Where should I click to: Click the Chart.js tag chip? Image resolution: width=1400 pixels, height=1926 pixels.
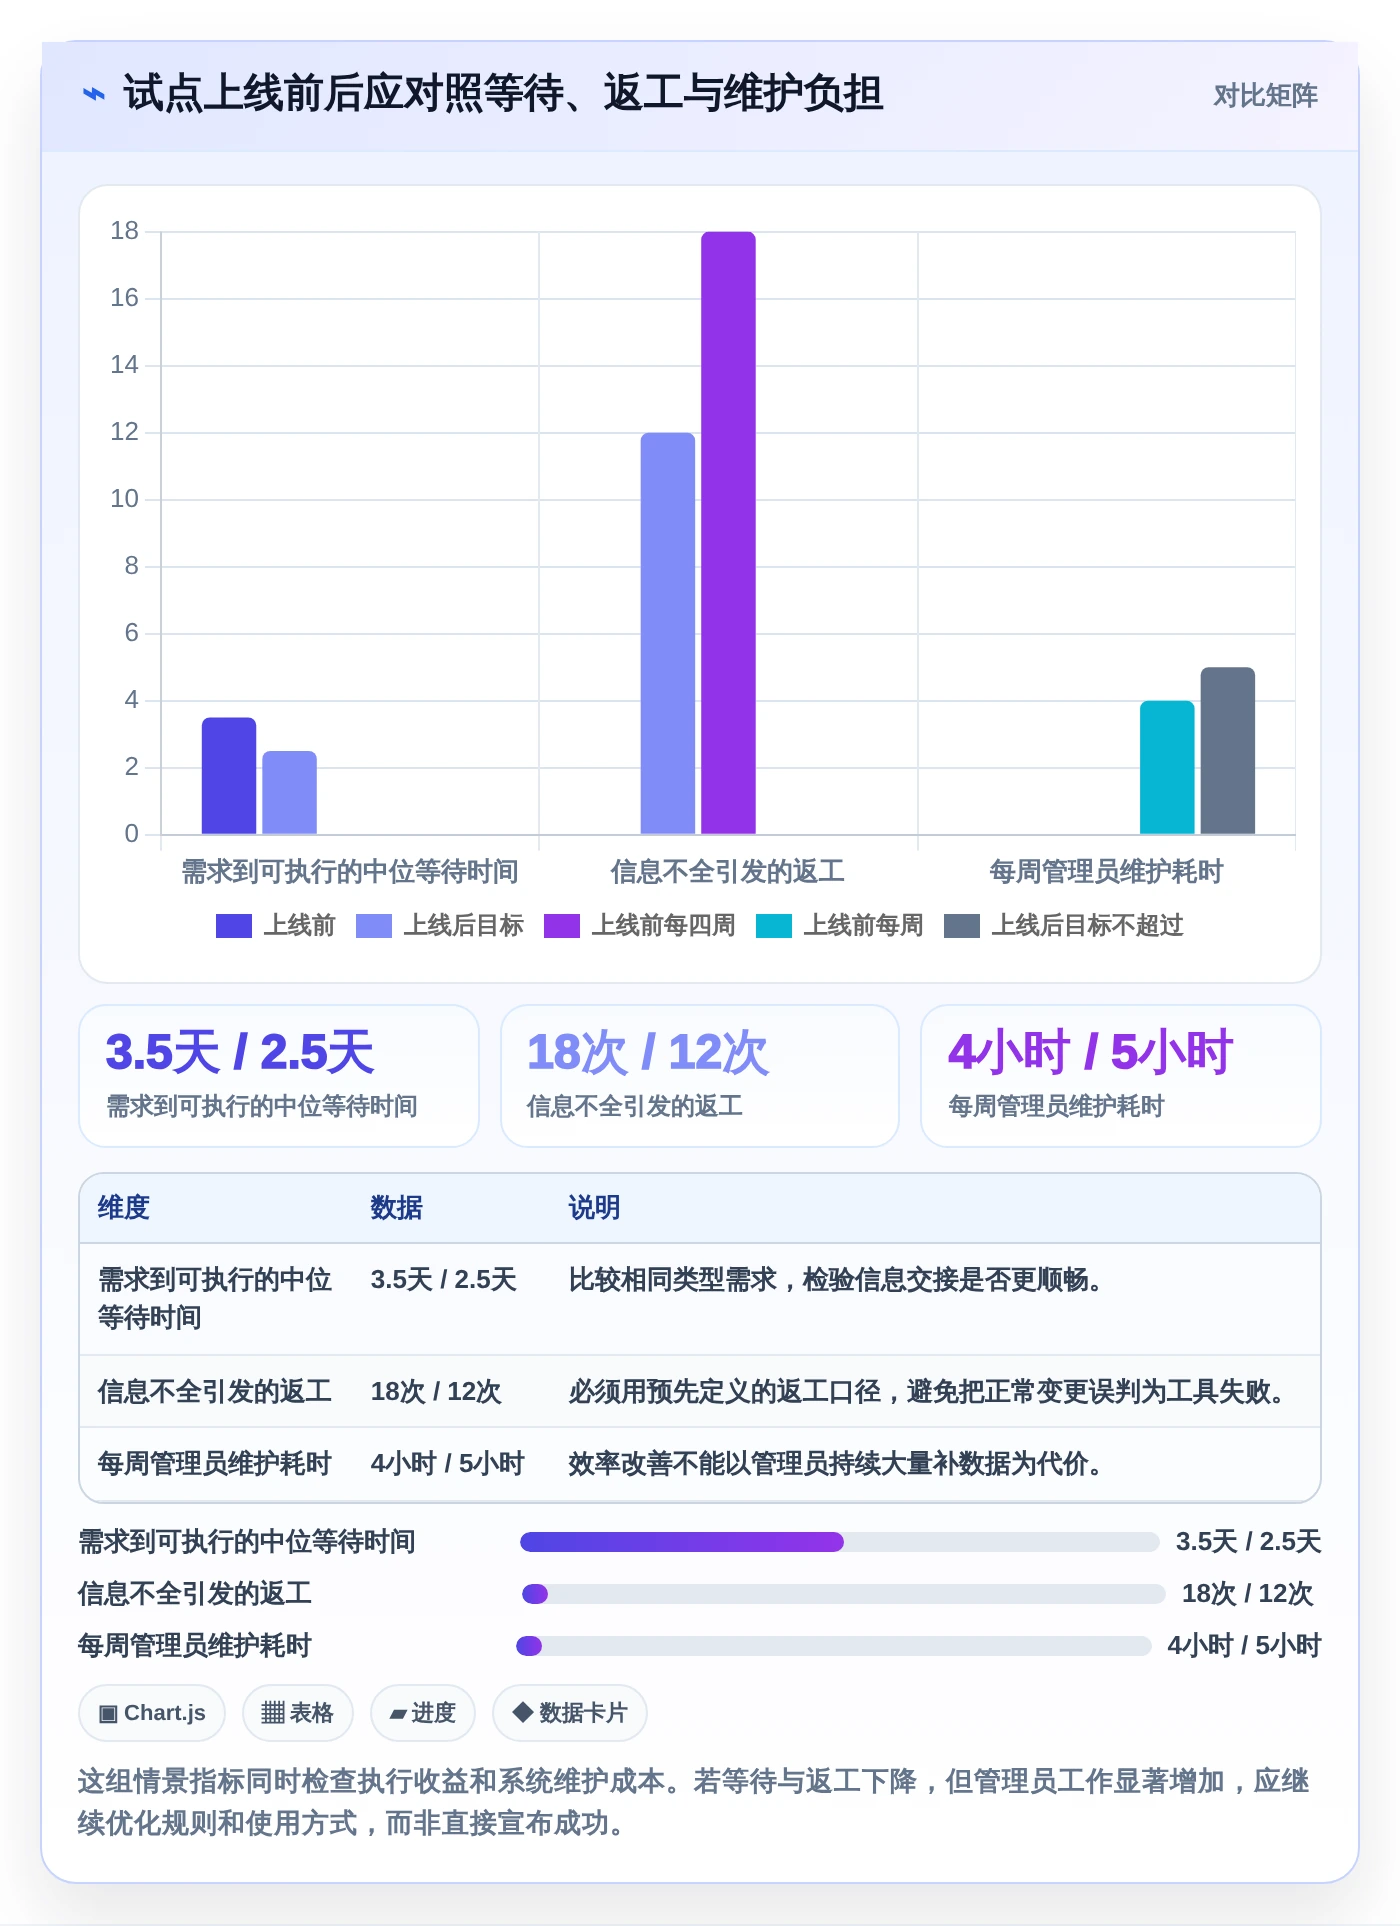pos(152,1713)
